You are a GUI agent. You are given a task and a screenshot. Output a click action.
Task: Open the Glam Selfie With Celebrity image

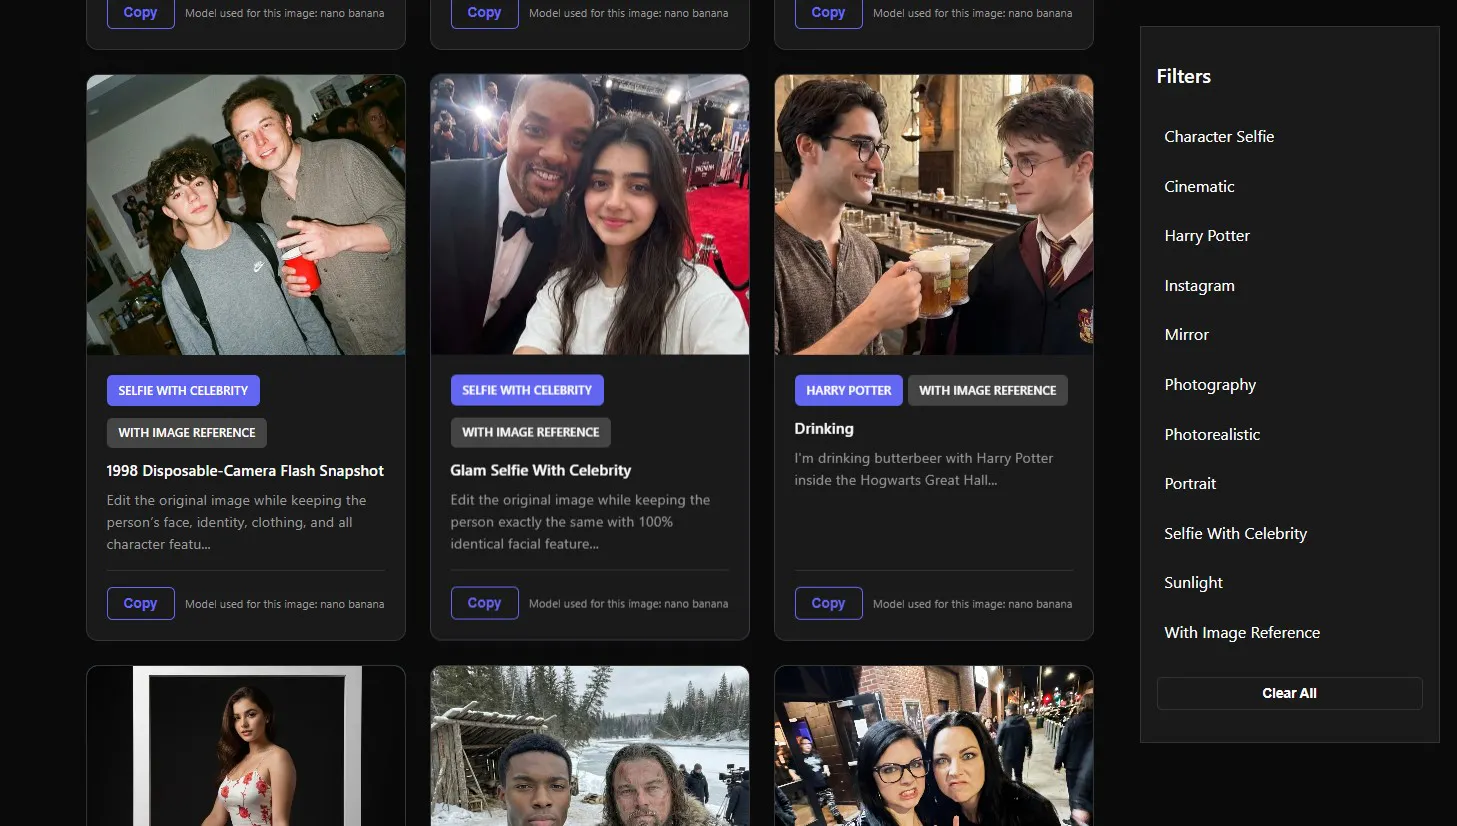[590, 215]
